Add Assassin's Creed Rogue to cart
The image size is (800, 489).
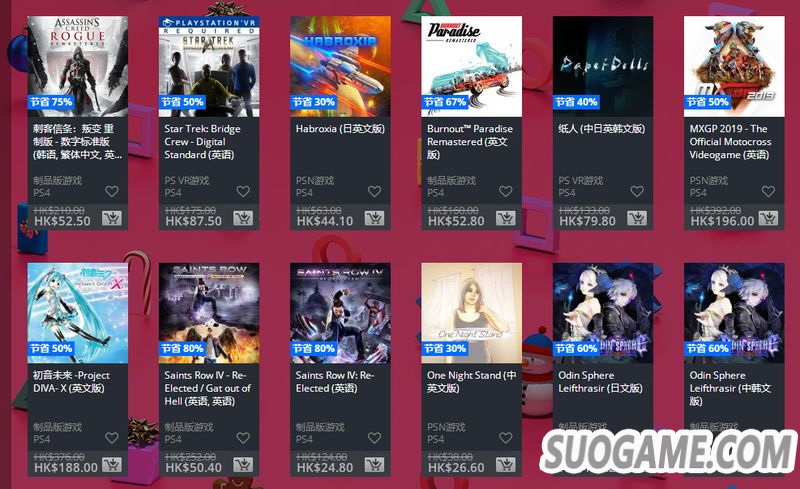[112, 218]
